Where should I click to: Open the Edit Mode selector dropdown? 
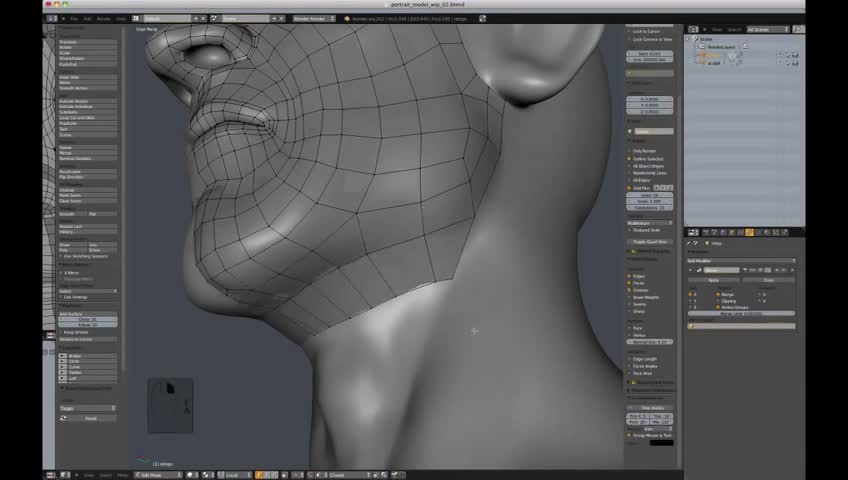[157, 475]
